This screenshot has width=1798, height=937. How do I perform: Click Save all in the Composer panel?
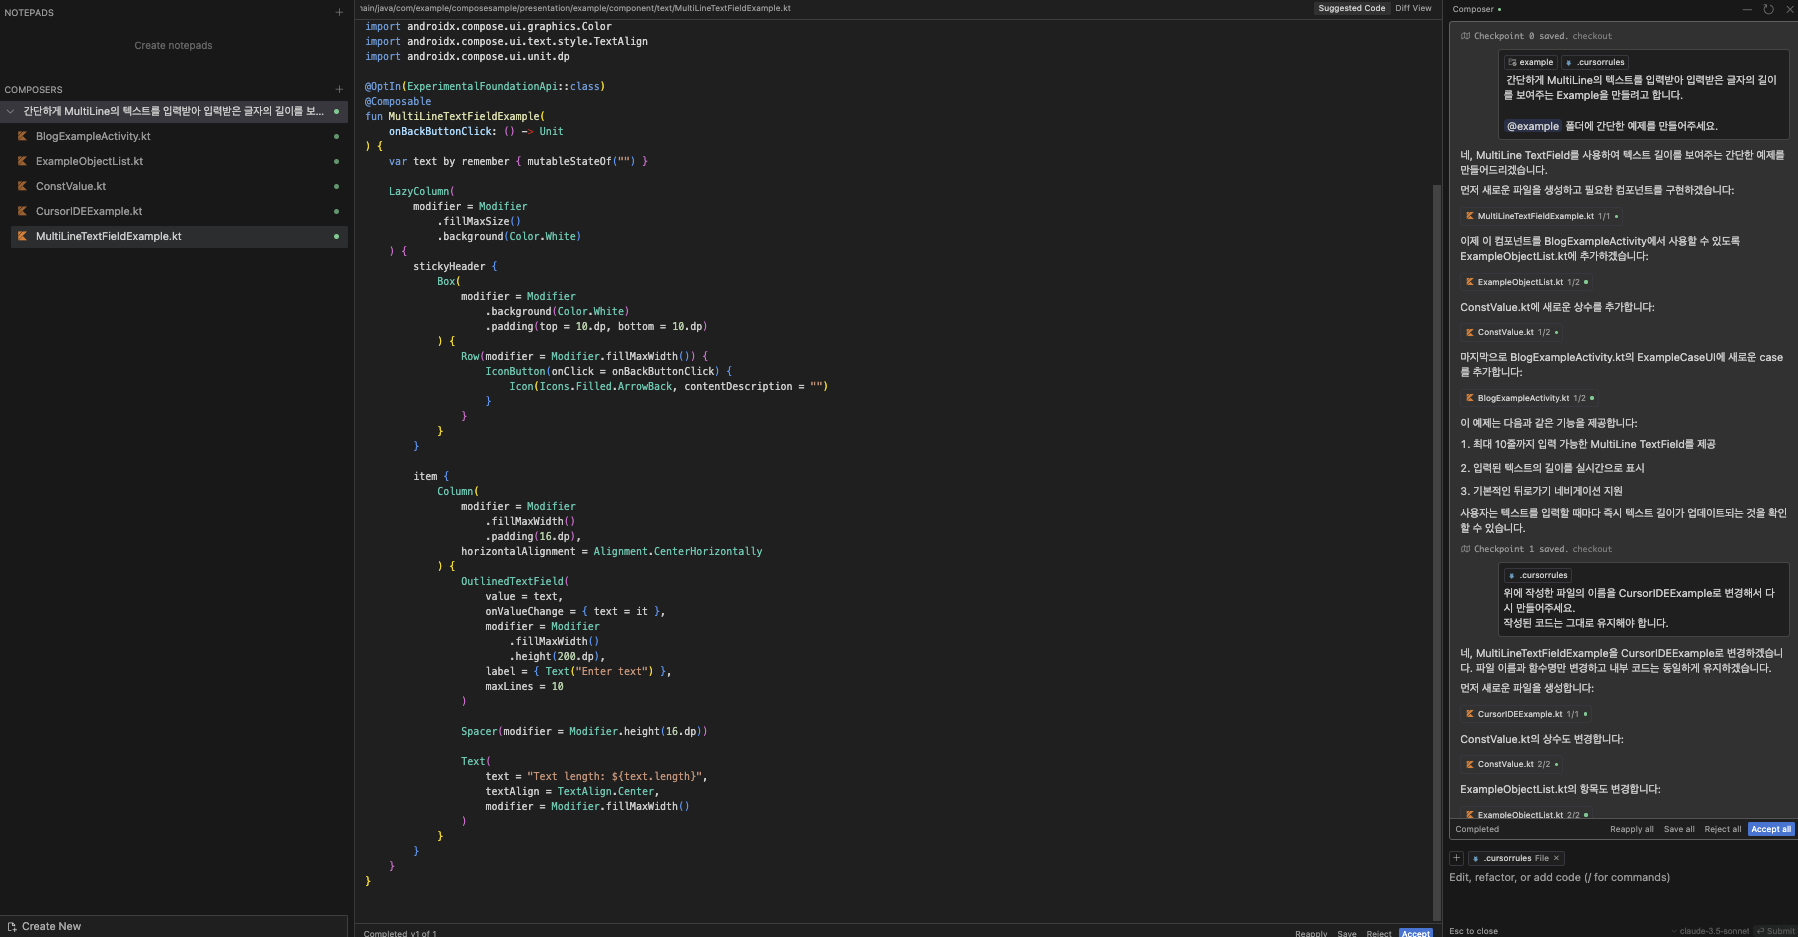1679,829
